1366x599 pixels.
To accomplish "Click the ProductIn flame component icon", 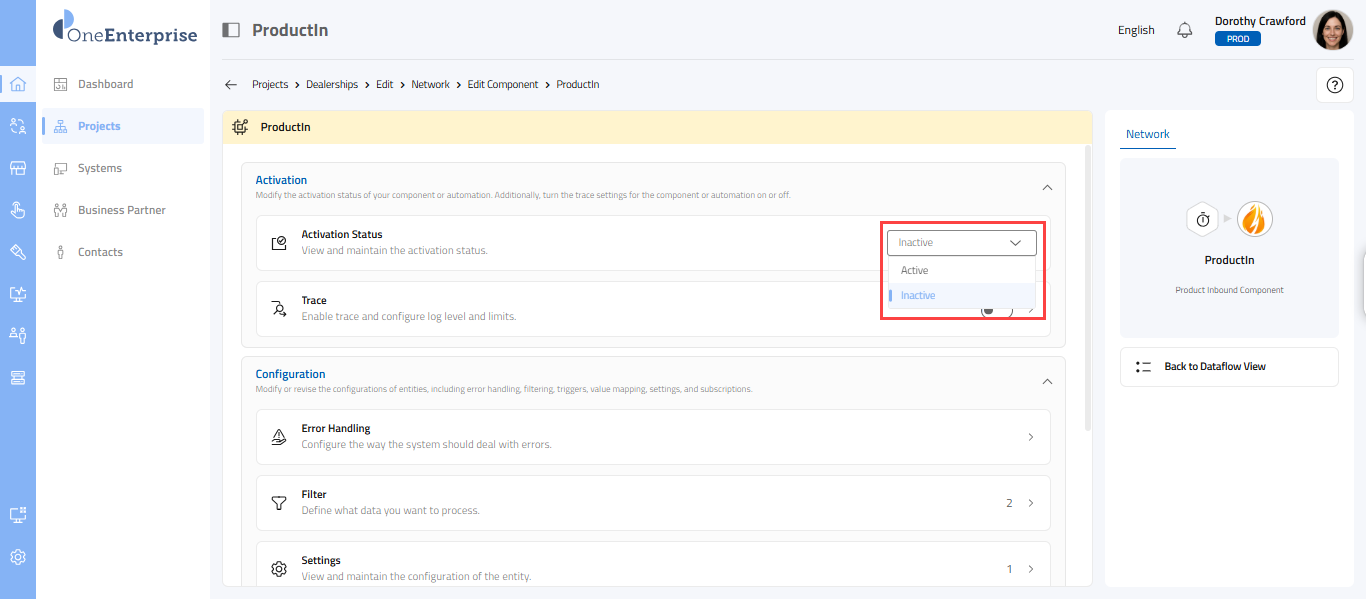I will coord(1254,219).
